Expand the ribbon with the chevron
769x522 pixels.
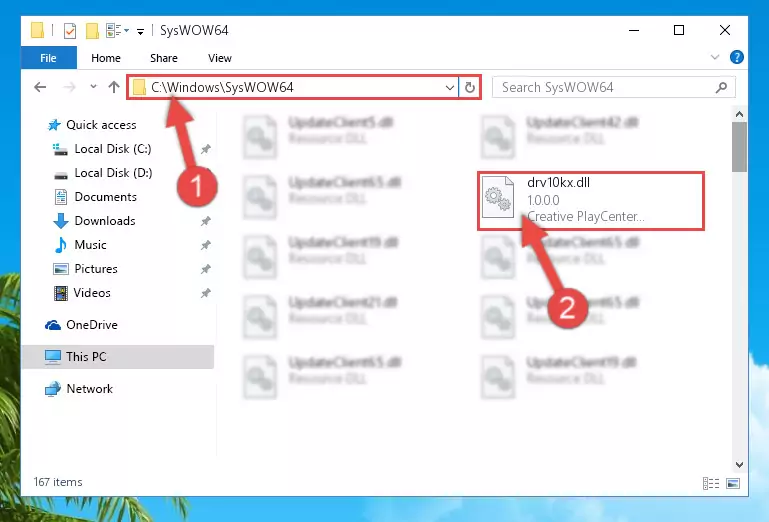tap(715, 57)
